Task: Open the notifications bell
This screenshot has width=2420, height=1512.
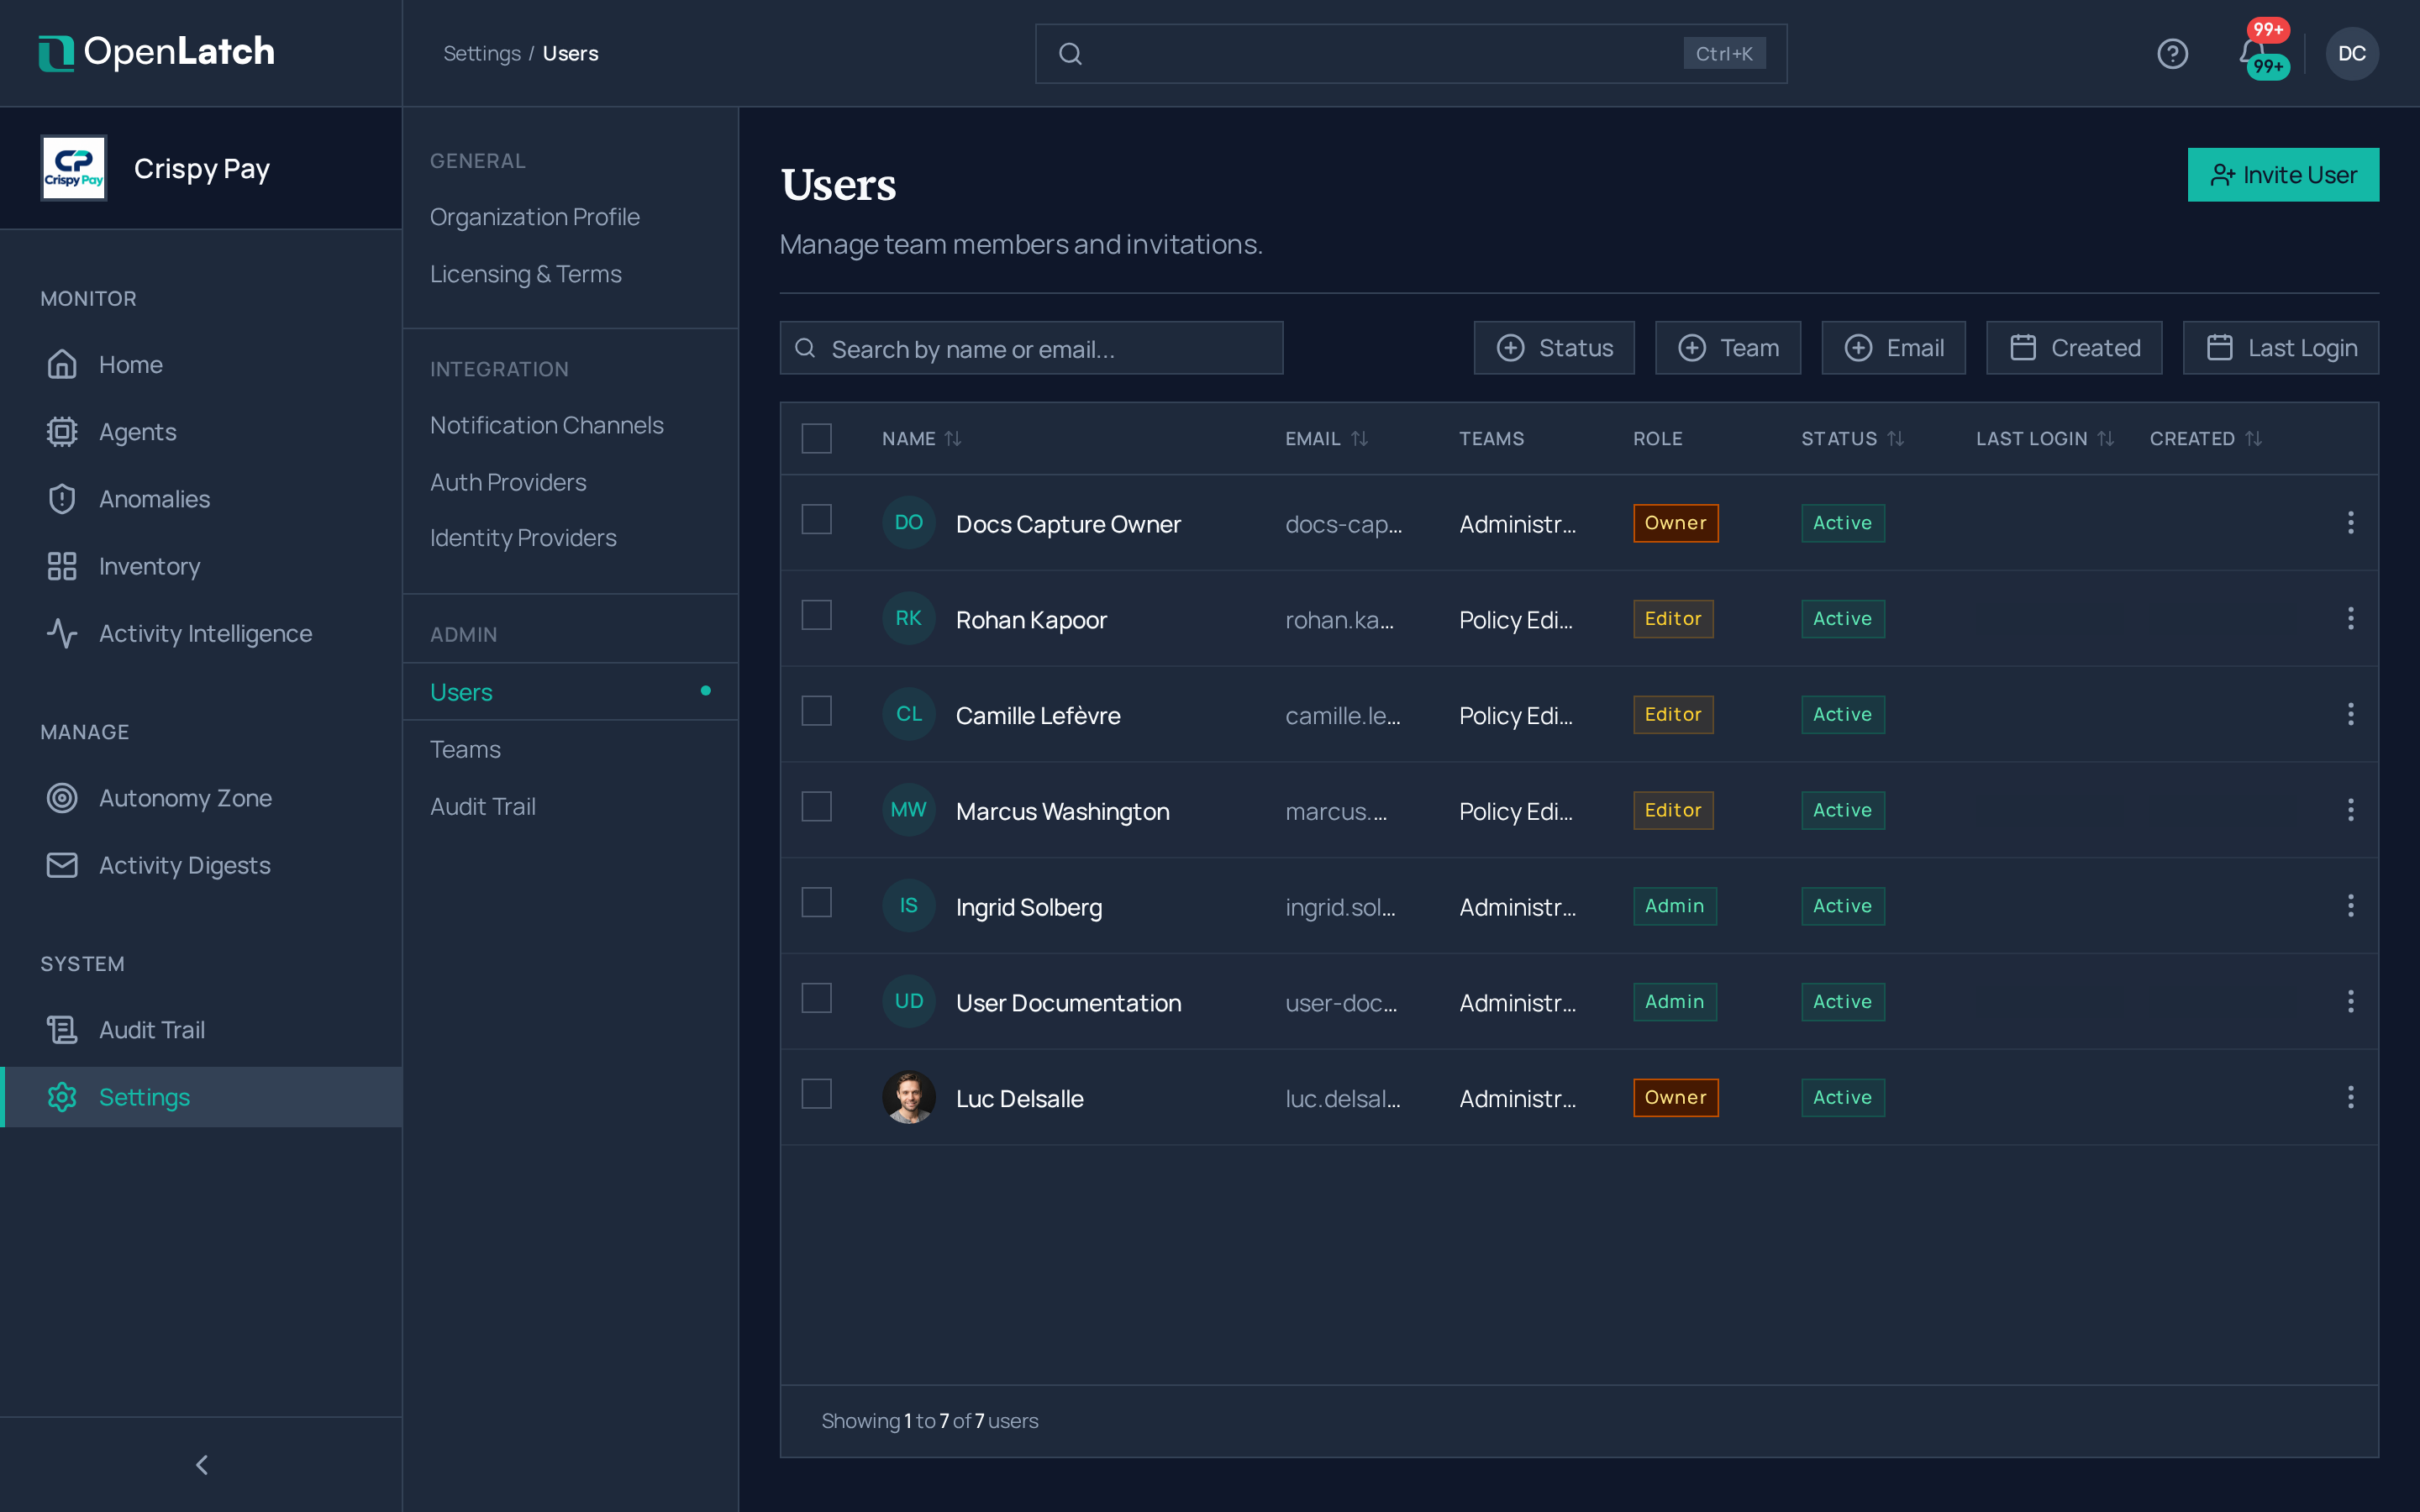Action: (x=2251, y=52)
